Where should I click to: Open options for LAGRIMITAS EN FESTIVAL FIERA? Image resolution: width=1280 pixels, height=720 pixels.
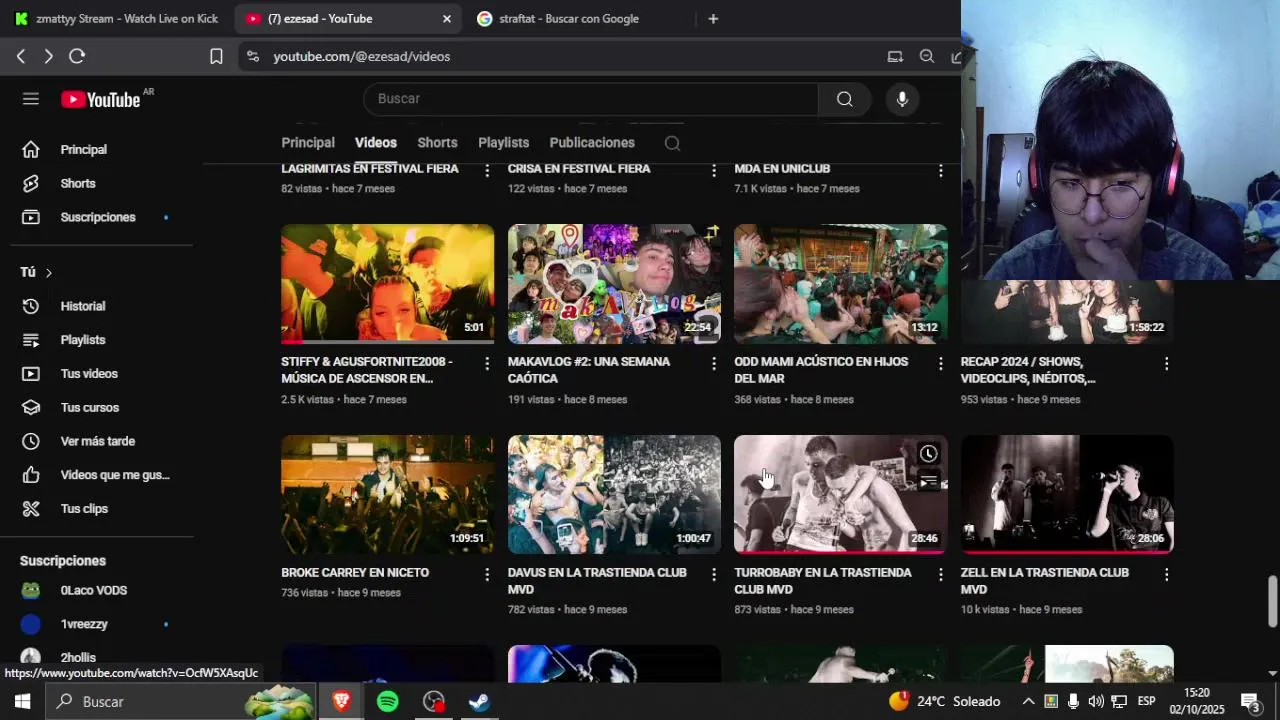pyautogui.click(x=487, y=171)
